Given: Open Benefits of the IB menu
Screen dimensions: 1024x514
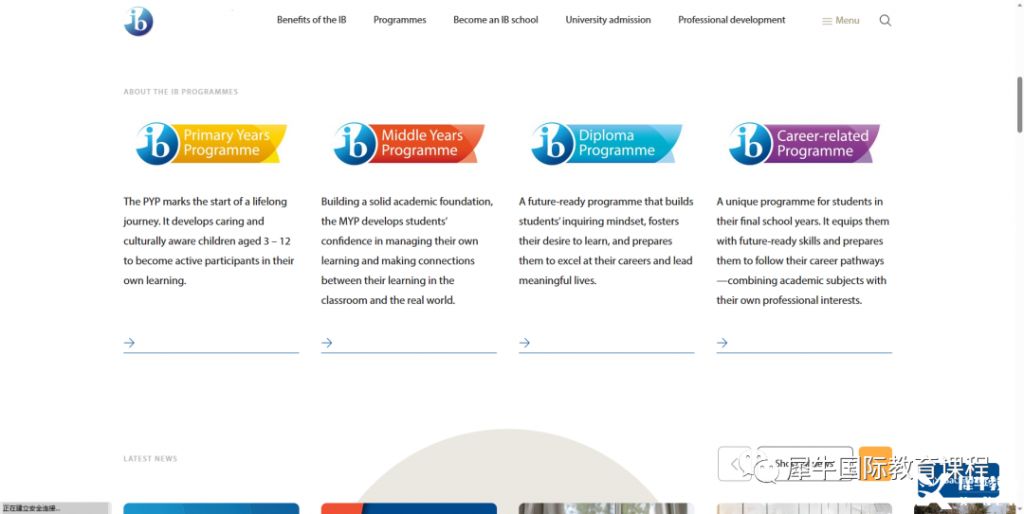Looking at the screenshot, I should 312,20.
